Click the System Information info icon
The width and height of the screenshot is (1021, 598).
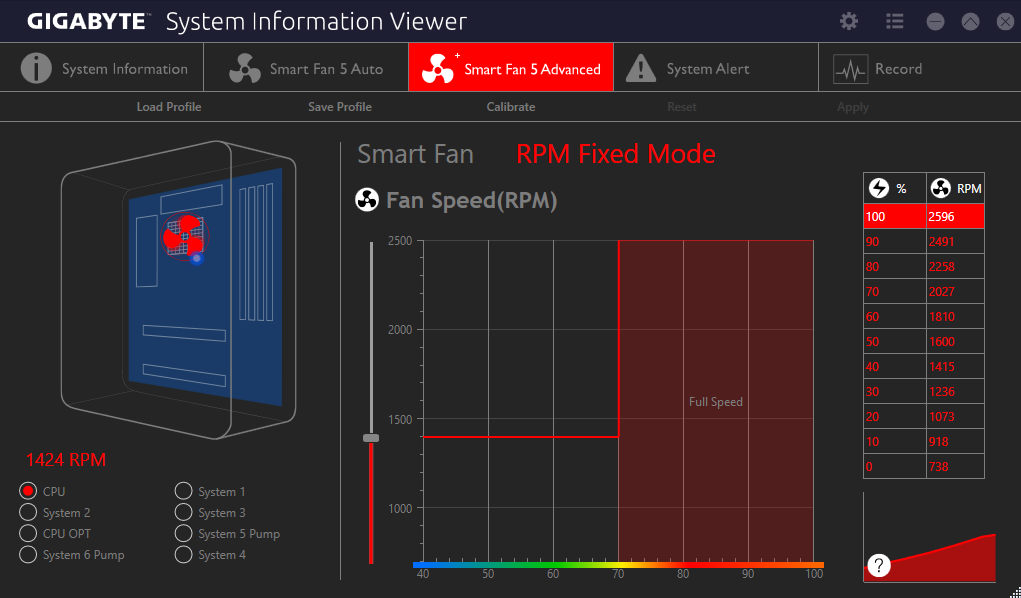[x=36, y=68]
